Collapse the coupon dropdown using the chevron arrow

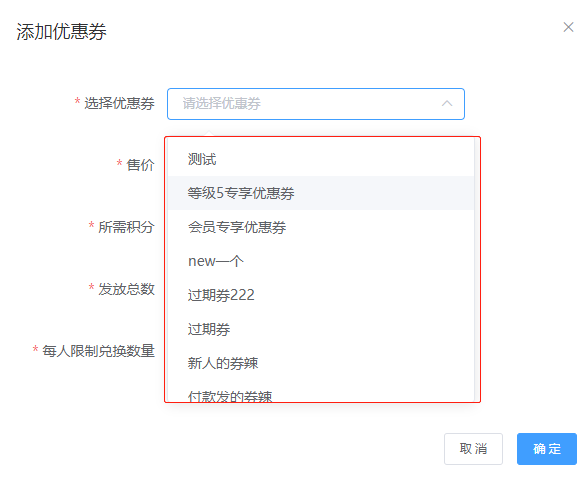click(447, 103)
